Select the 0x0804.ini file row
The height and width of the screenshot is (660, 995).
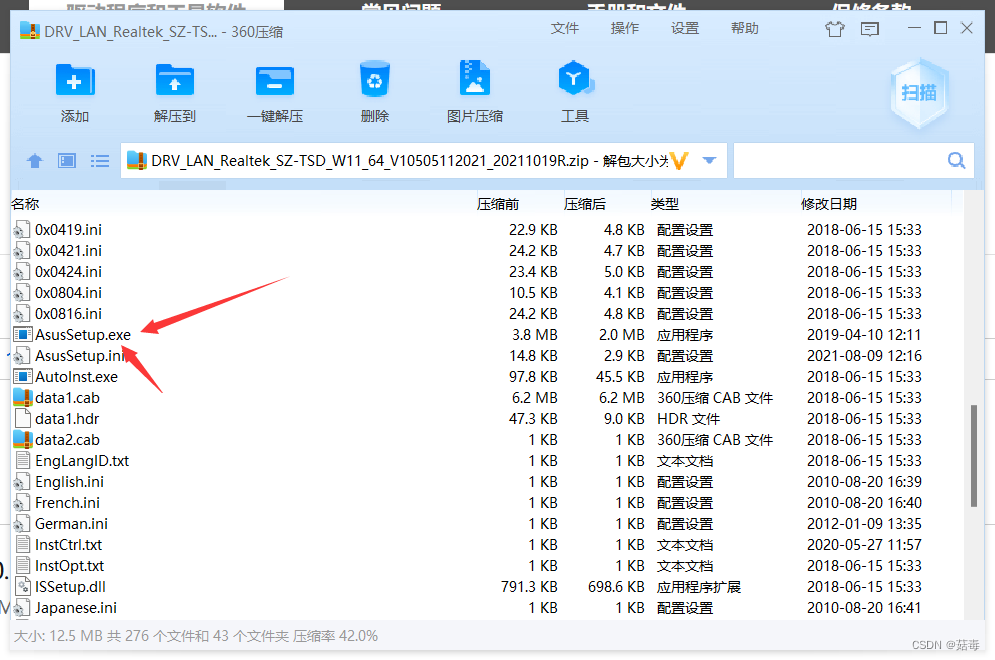pyautogui.click(x=485, y=293)
